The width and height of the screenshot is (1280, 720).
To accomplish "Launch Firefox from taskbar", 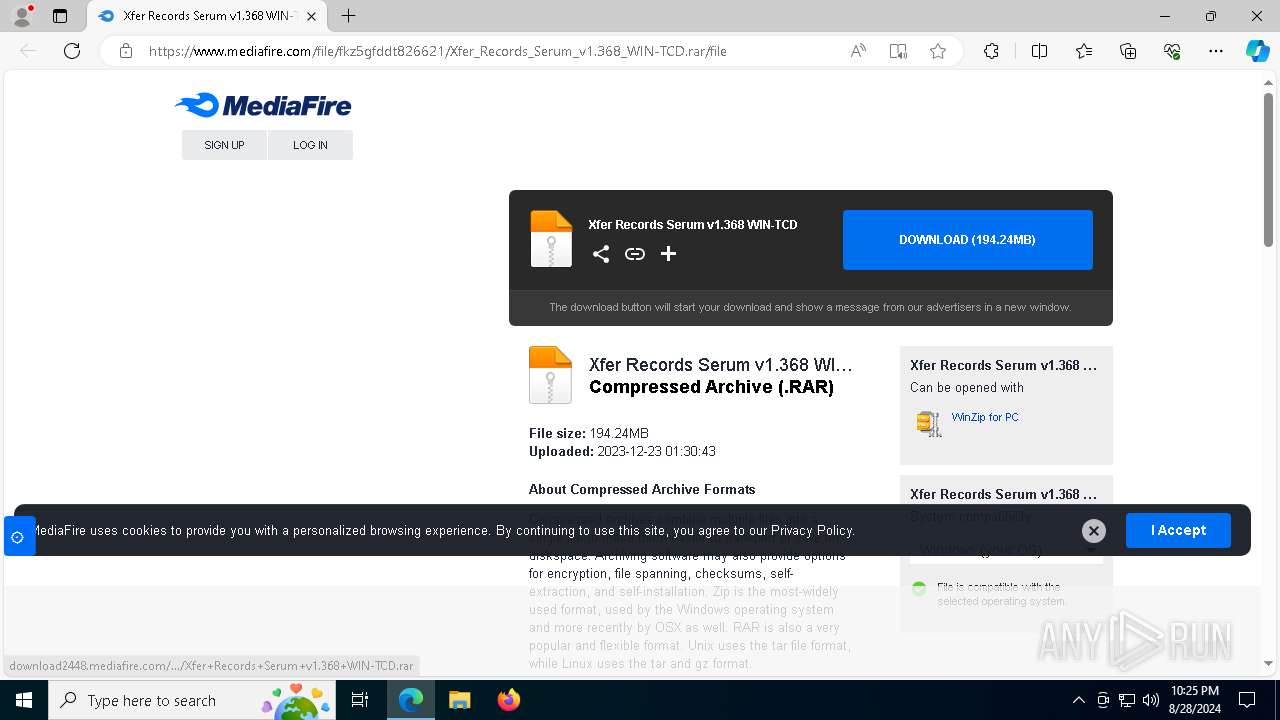I will (509, 700).
